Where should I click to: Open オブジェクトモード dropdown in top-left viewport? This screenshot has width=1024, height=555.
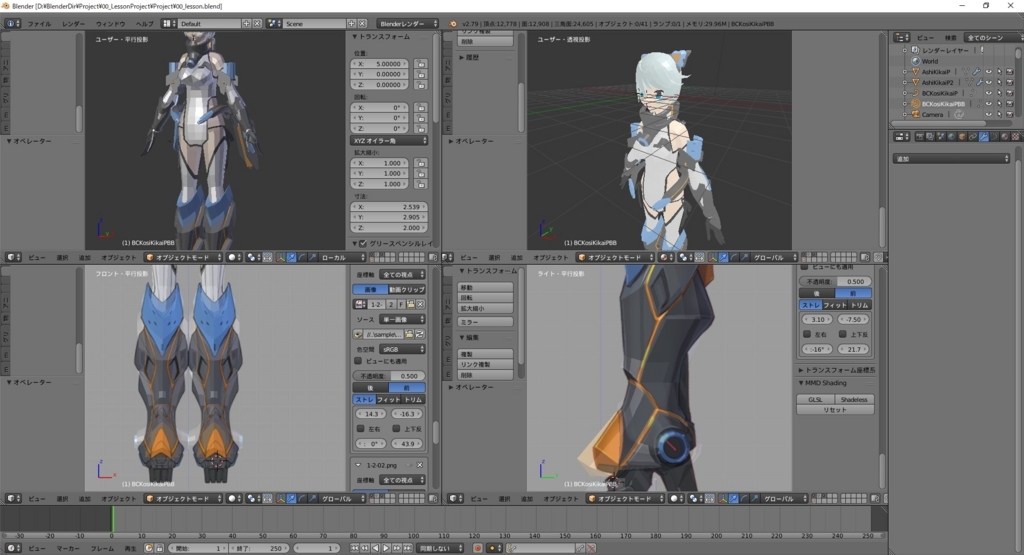click(x=184, y=257)
